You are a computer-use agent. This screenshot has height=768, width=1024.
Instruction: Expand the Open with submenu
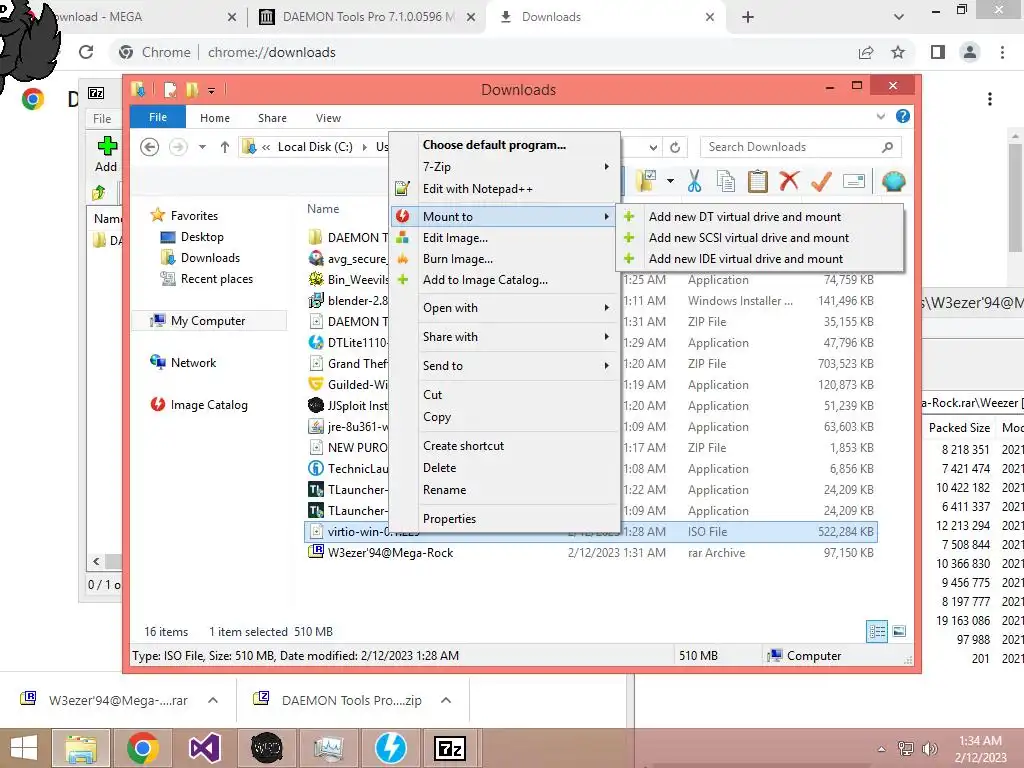(504, 308)
